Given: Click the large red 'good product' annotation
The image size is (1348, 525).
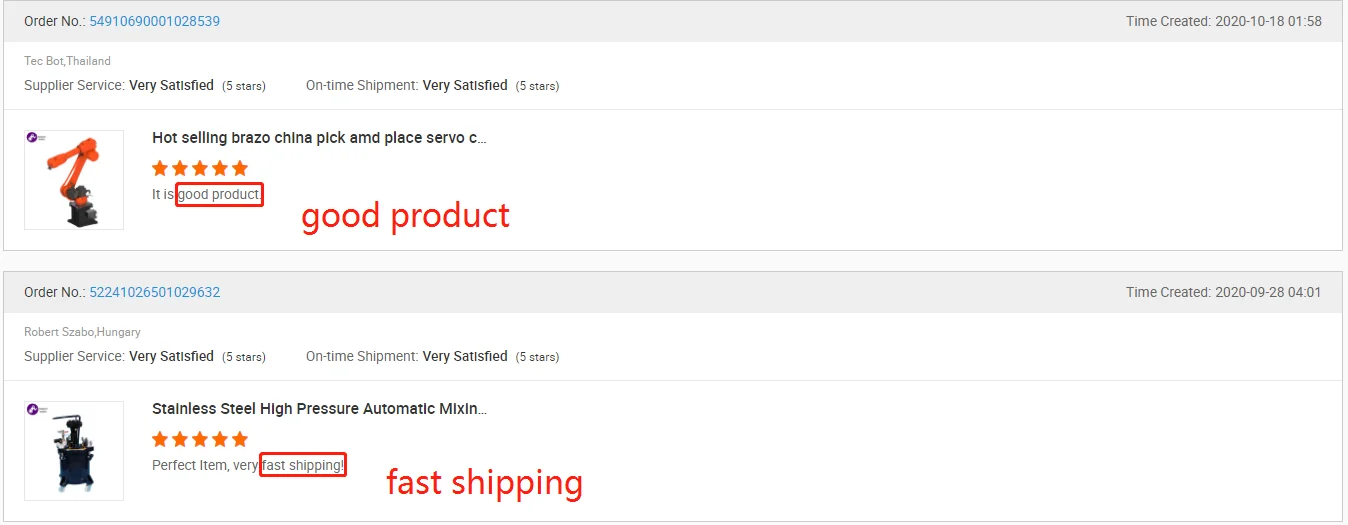Looking at the screenshot, I should 405,215.
